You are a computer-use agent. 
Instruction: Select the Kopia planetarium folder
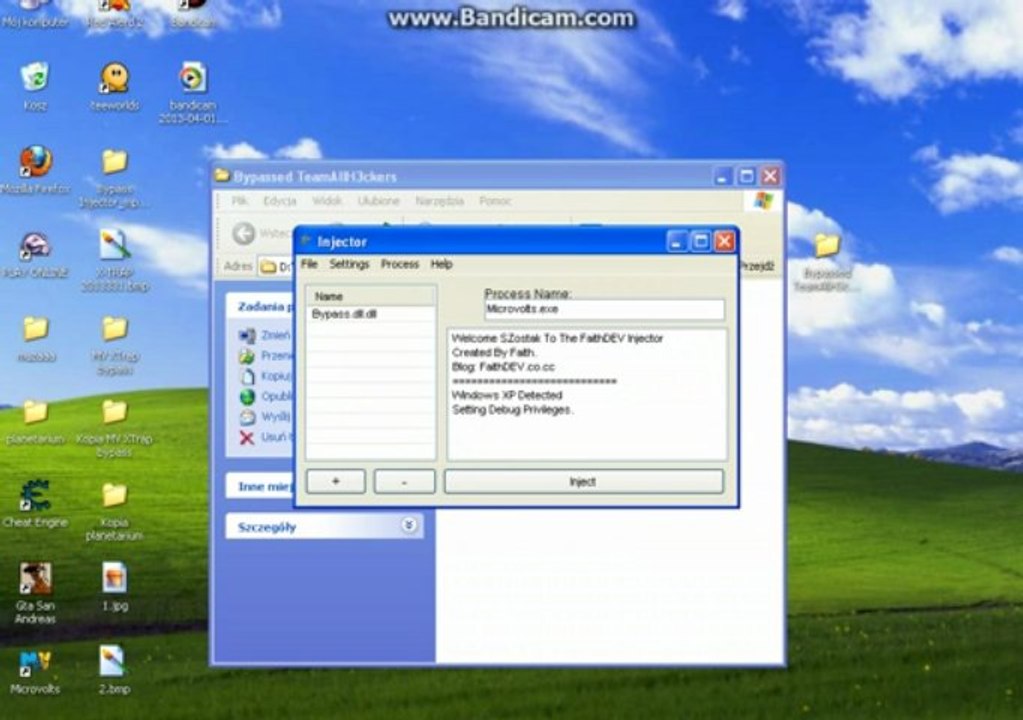(x=114, y=496)
